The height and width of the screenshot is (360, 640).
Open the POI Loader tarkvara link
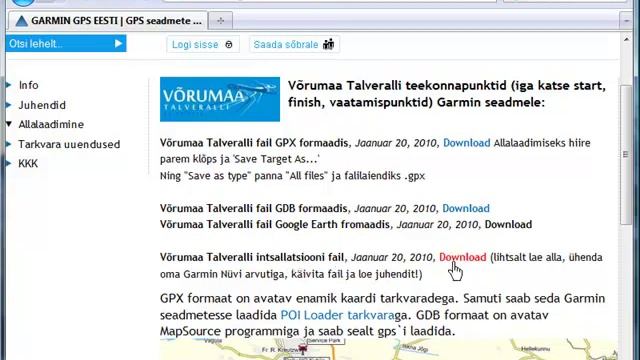coord(337,315)
